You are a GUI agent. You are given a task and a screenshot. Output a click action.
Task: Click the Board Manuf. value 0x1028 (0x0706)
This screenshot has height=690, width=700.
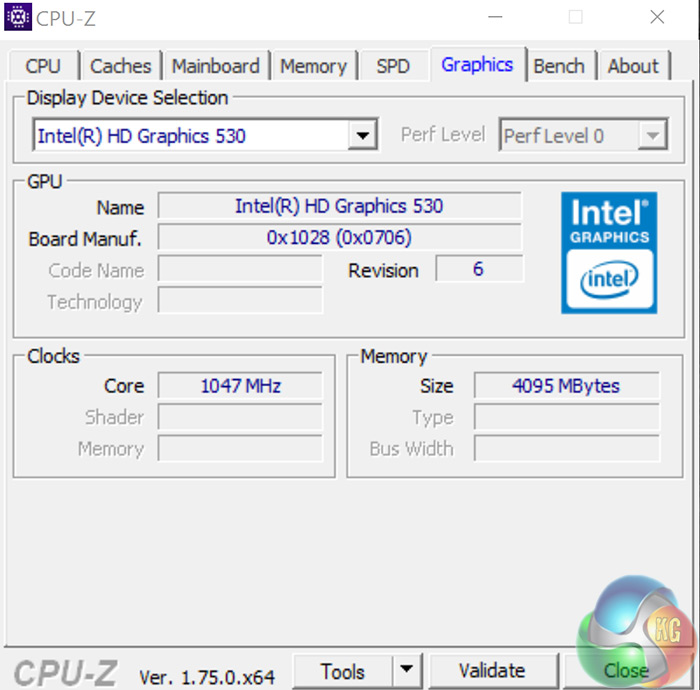339,237
